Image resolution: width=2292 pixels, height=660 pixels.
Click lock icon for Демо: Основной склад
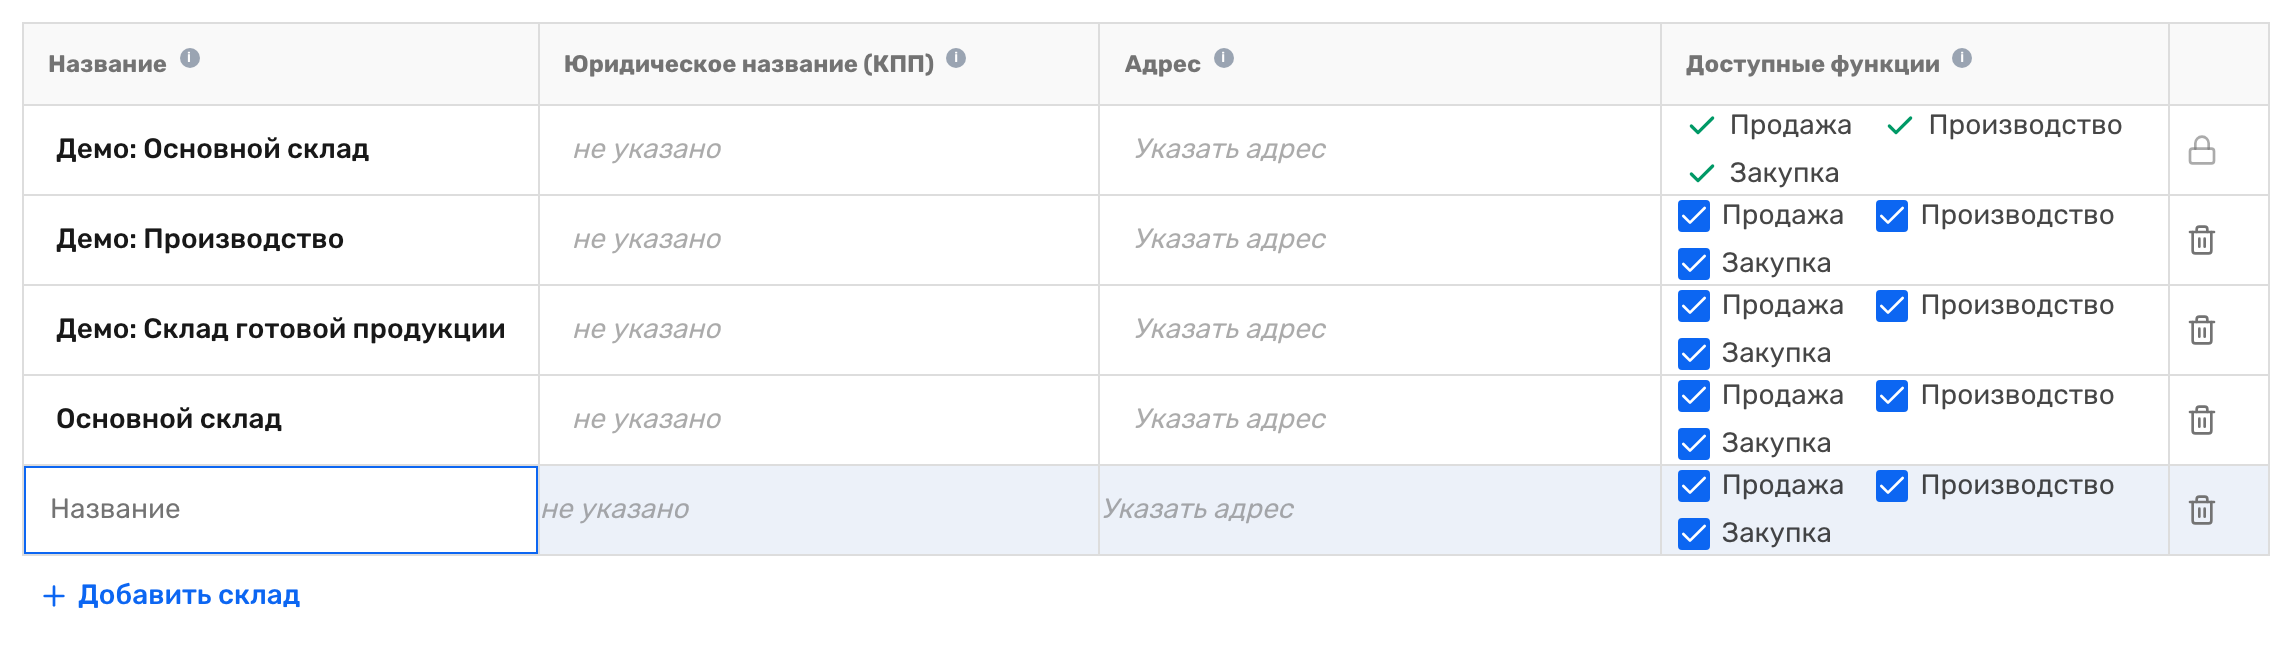tap(2202, 150)
